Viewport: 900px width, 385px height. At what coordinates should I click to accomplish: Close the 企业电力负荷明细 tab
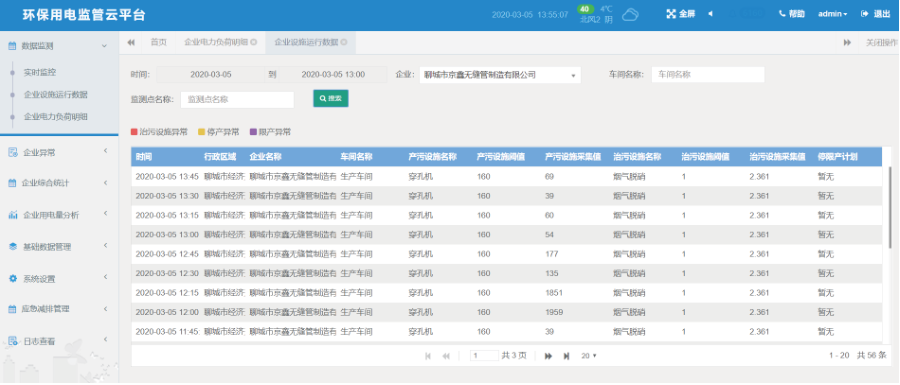point(254,42)
